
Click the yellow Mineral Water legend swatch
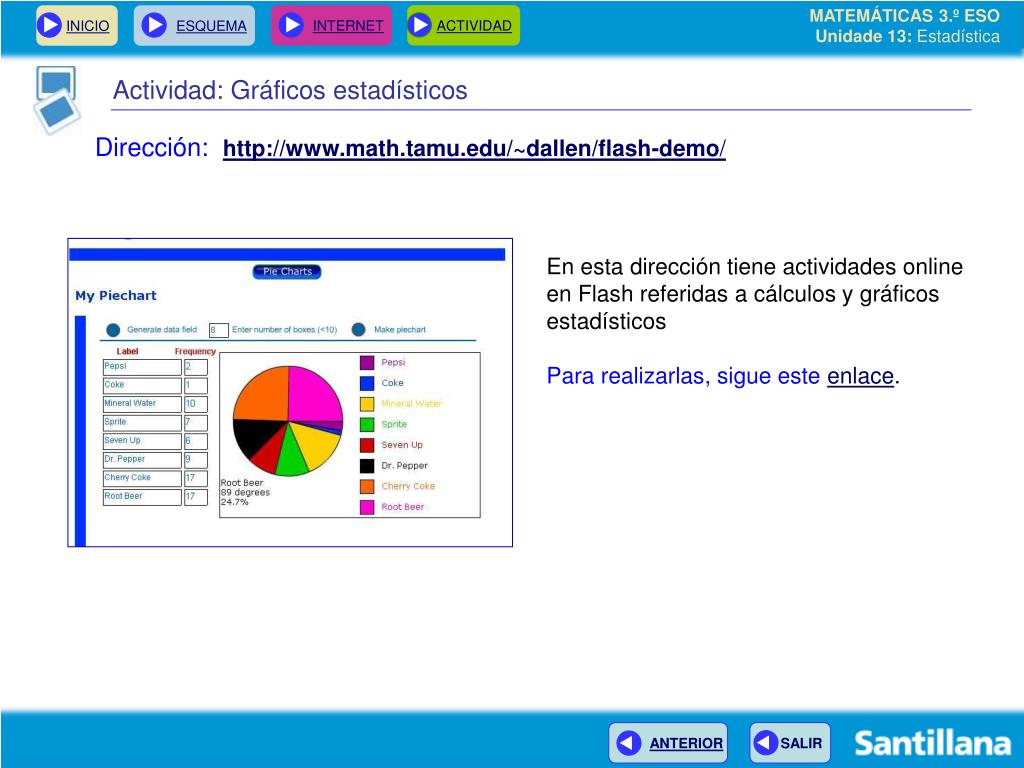367,404
